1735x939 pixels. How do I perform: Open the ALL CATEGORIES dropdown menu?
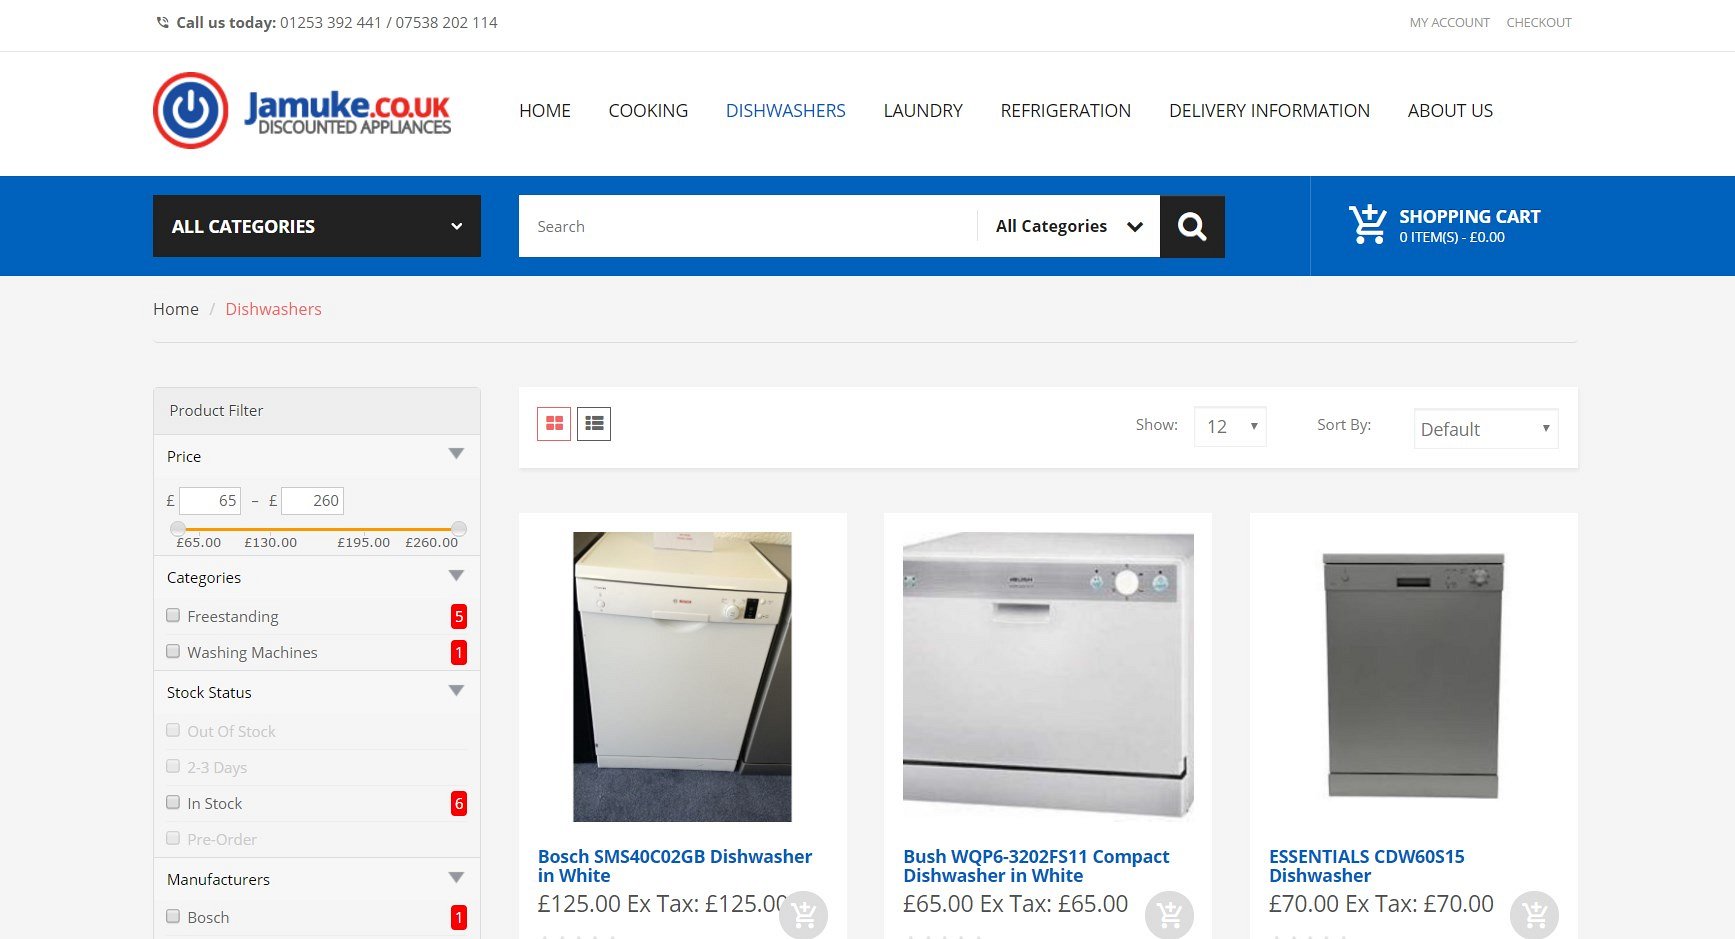[x=316, y=226]
